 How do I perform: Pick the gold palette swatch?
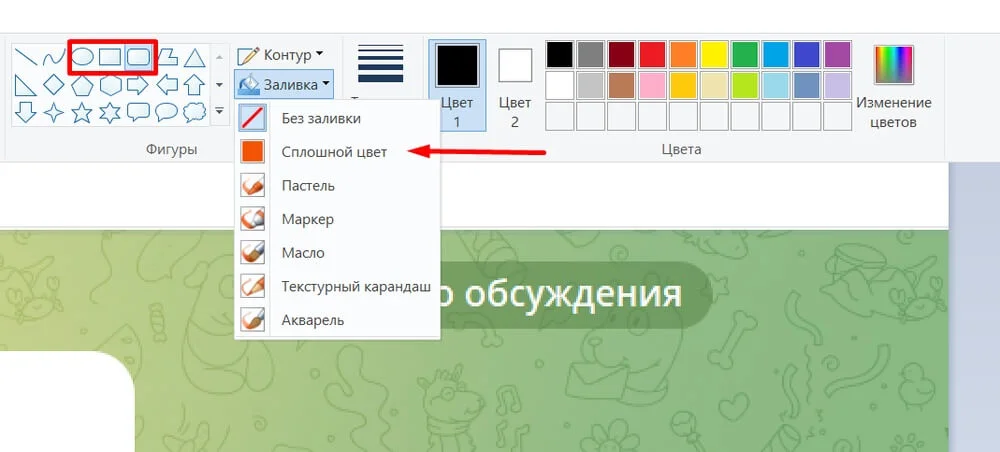[x=683, y=85]
